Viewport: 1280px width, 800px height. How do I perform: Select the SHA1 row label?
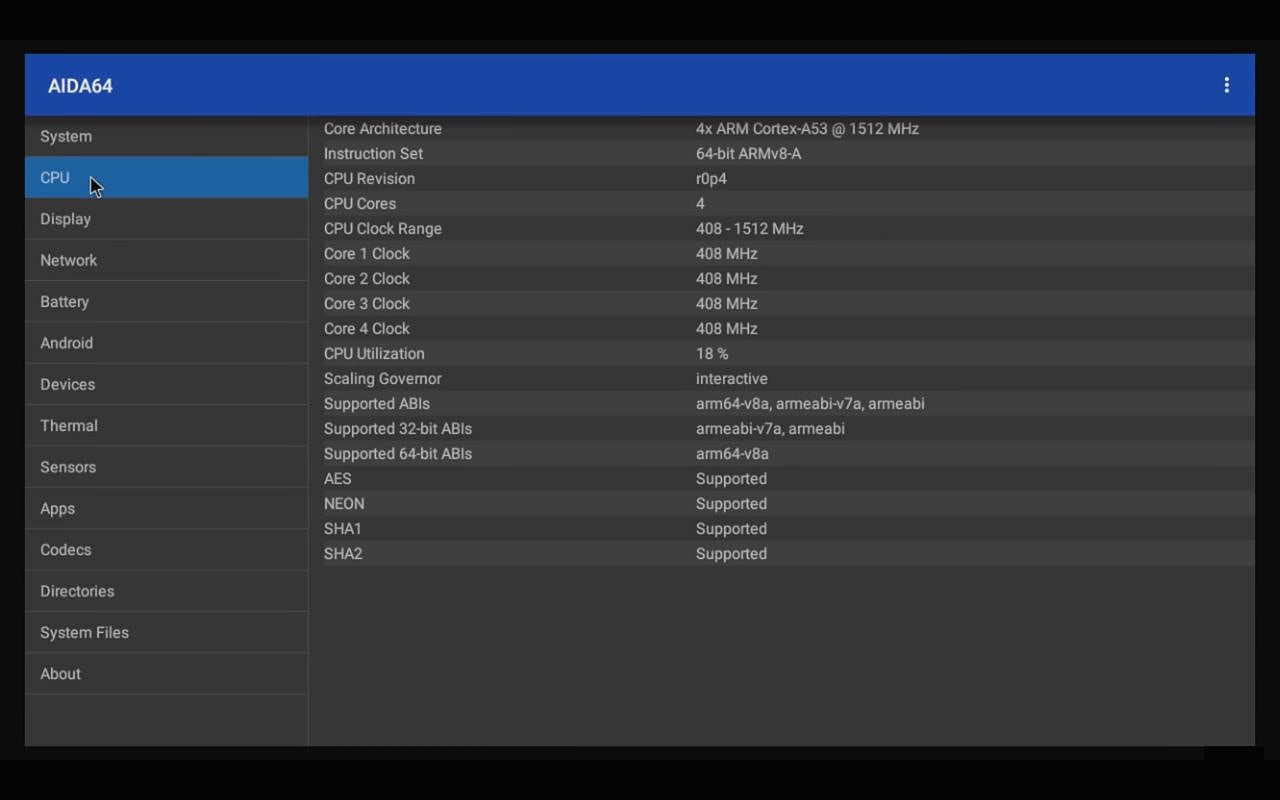click(x=342, y=529)
